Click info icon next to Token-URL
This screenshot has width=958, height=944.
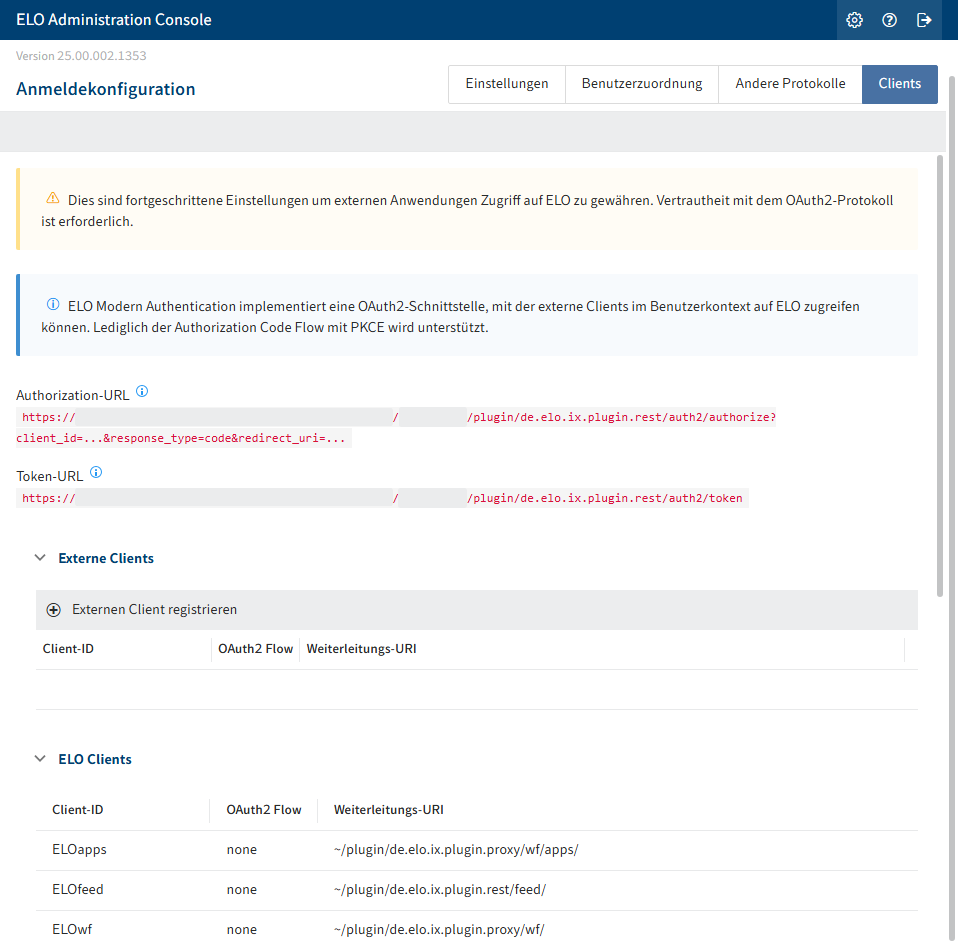click(96, 474)
